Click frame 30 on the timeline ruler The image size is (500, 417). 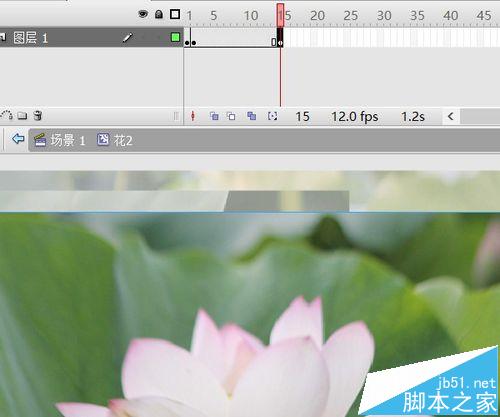tap(384, 16)
